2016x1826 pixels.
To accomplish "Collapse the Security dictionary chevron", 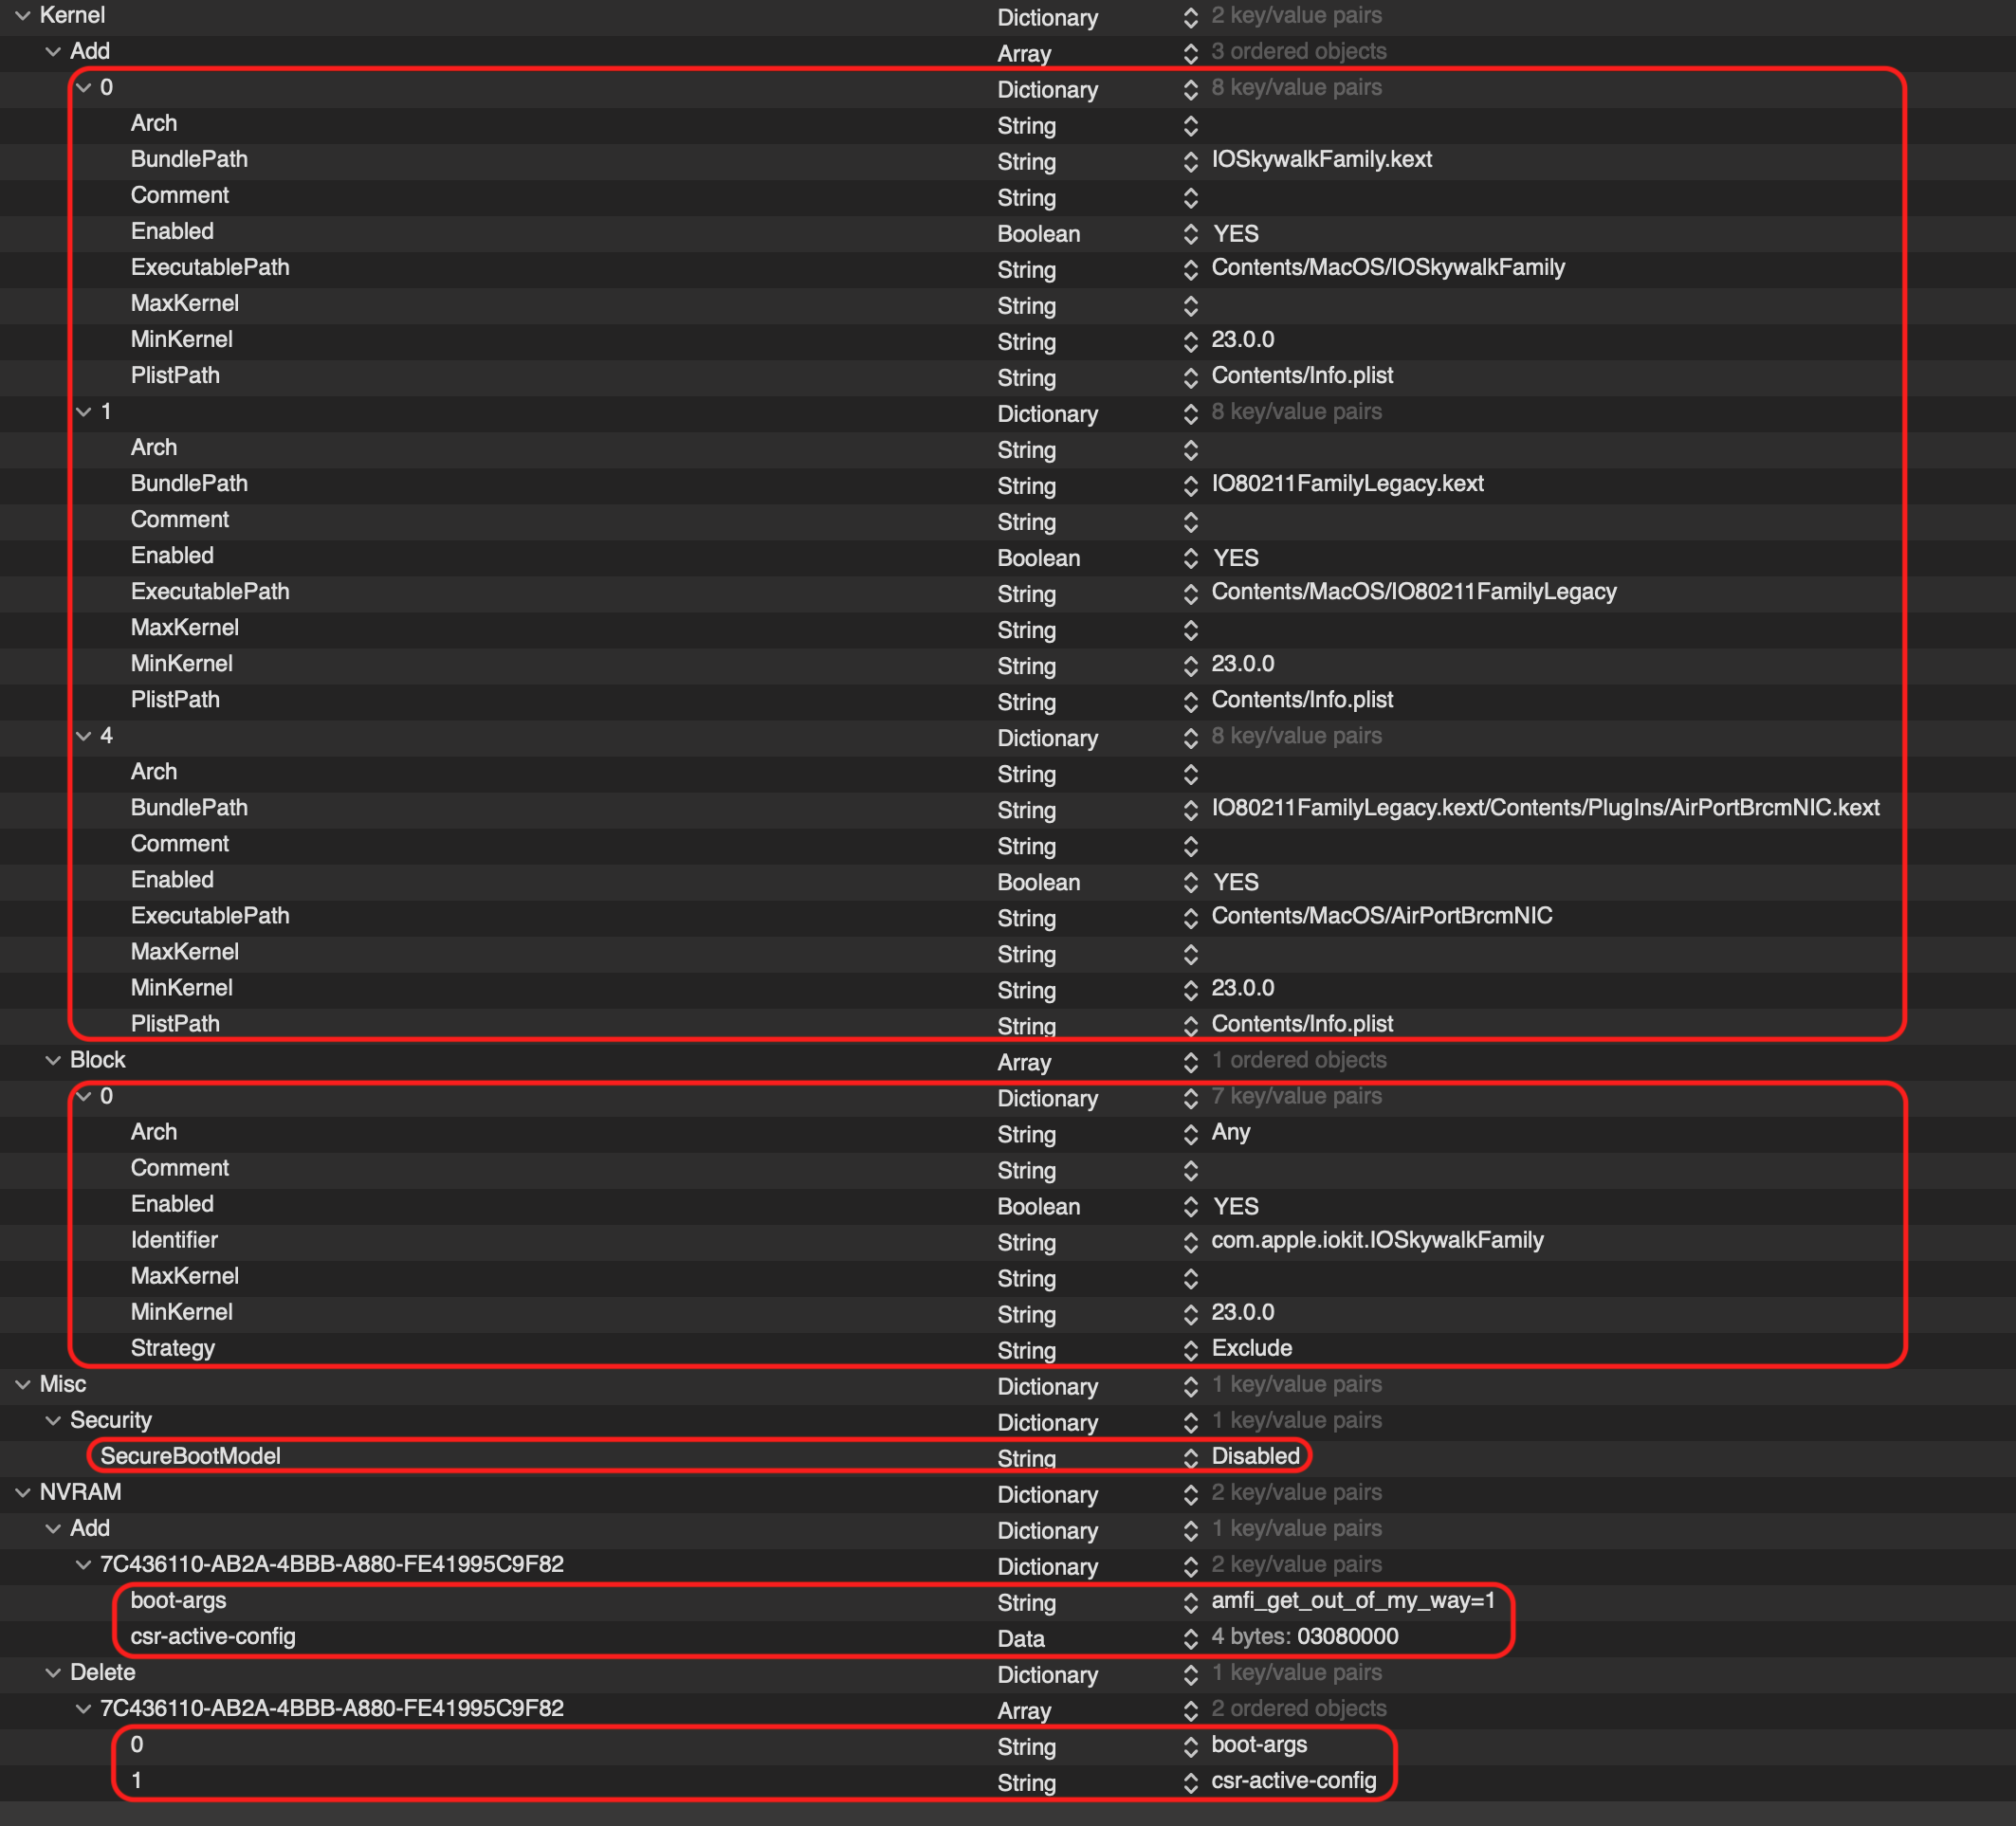I will click(53, 1421).
